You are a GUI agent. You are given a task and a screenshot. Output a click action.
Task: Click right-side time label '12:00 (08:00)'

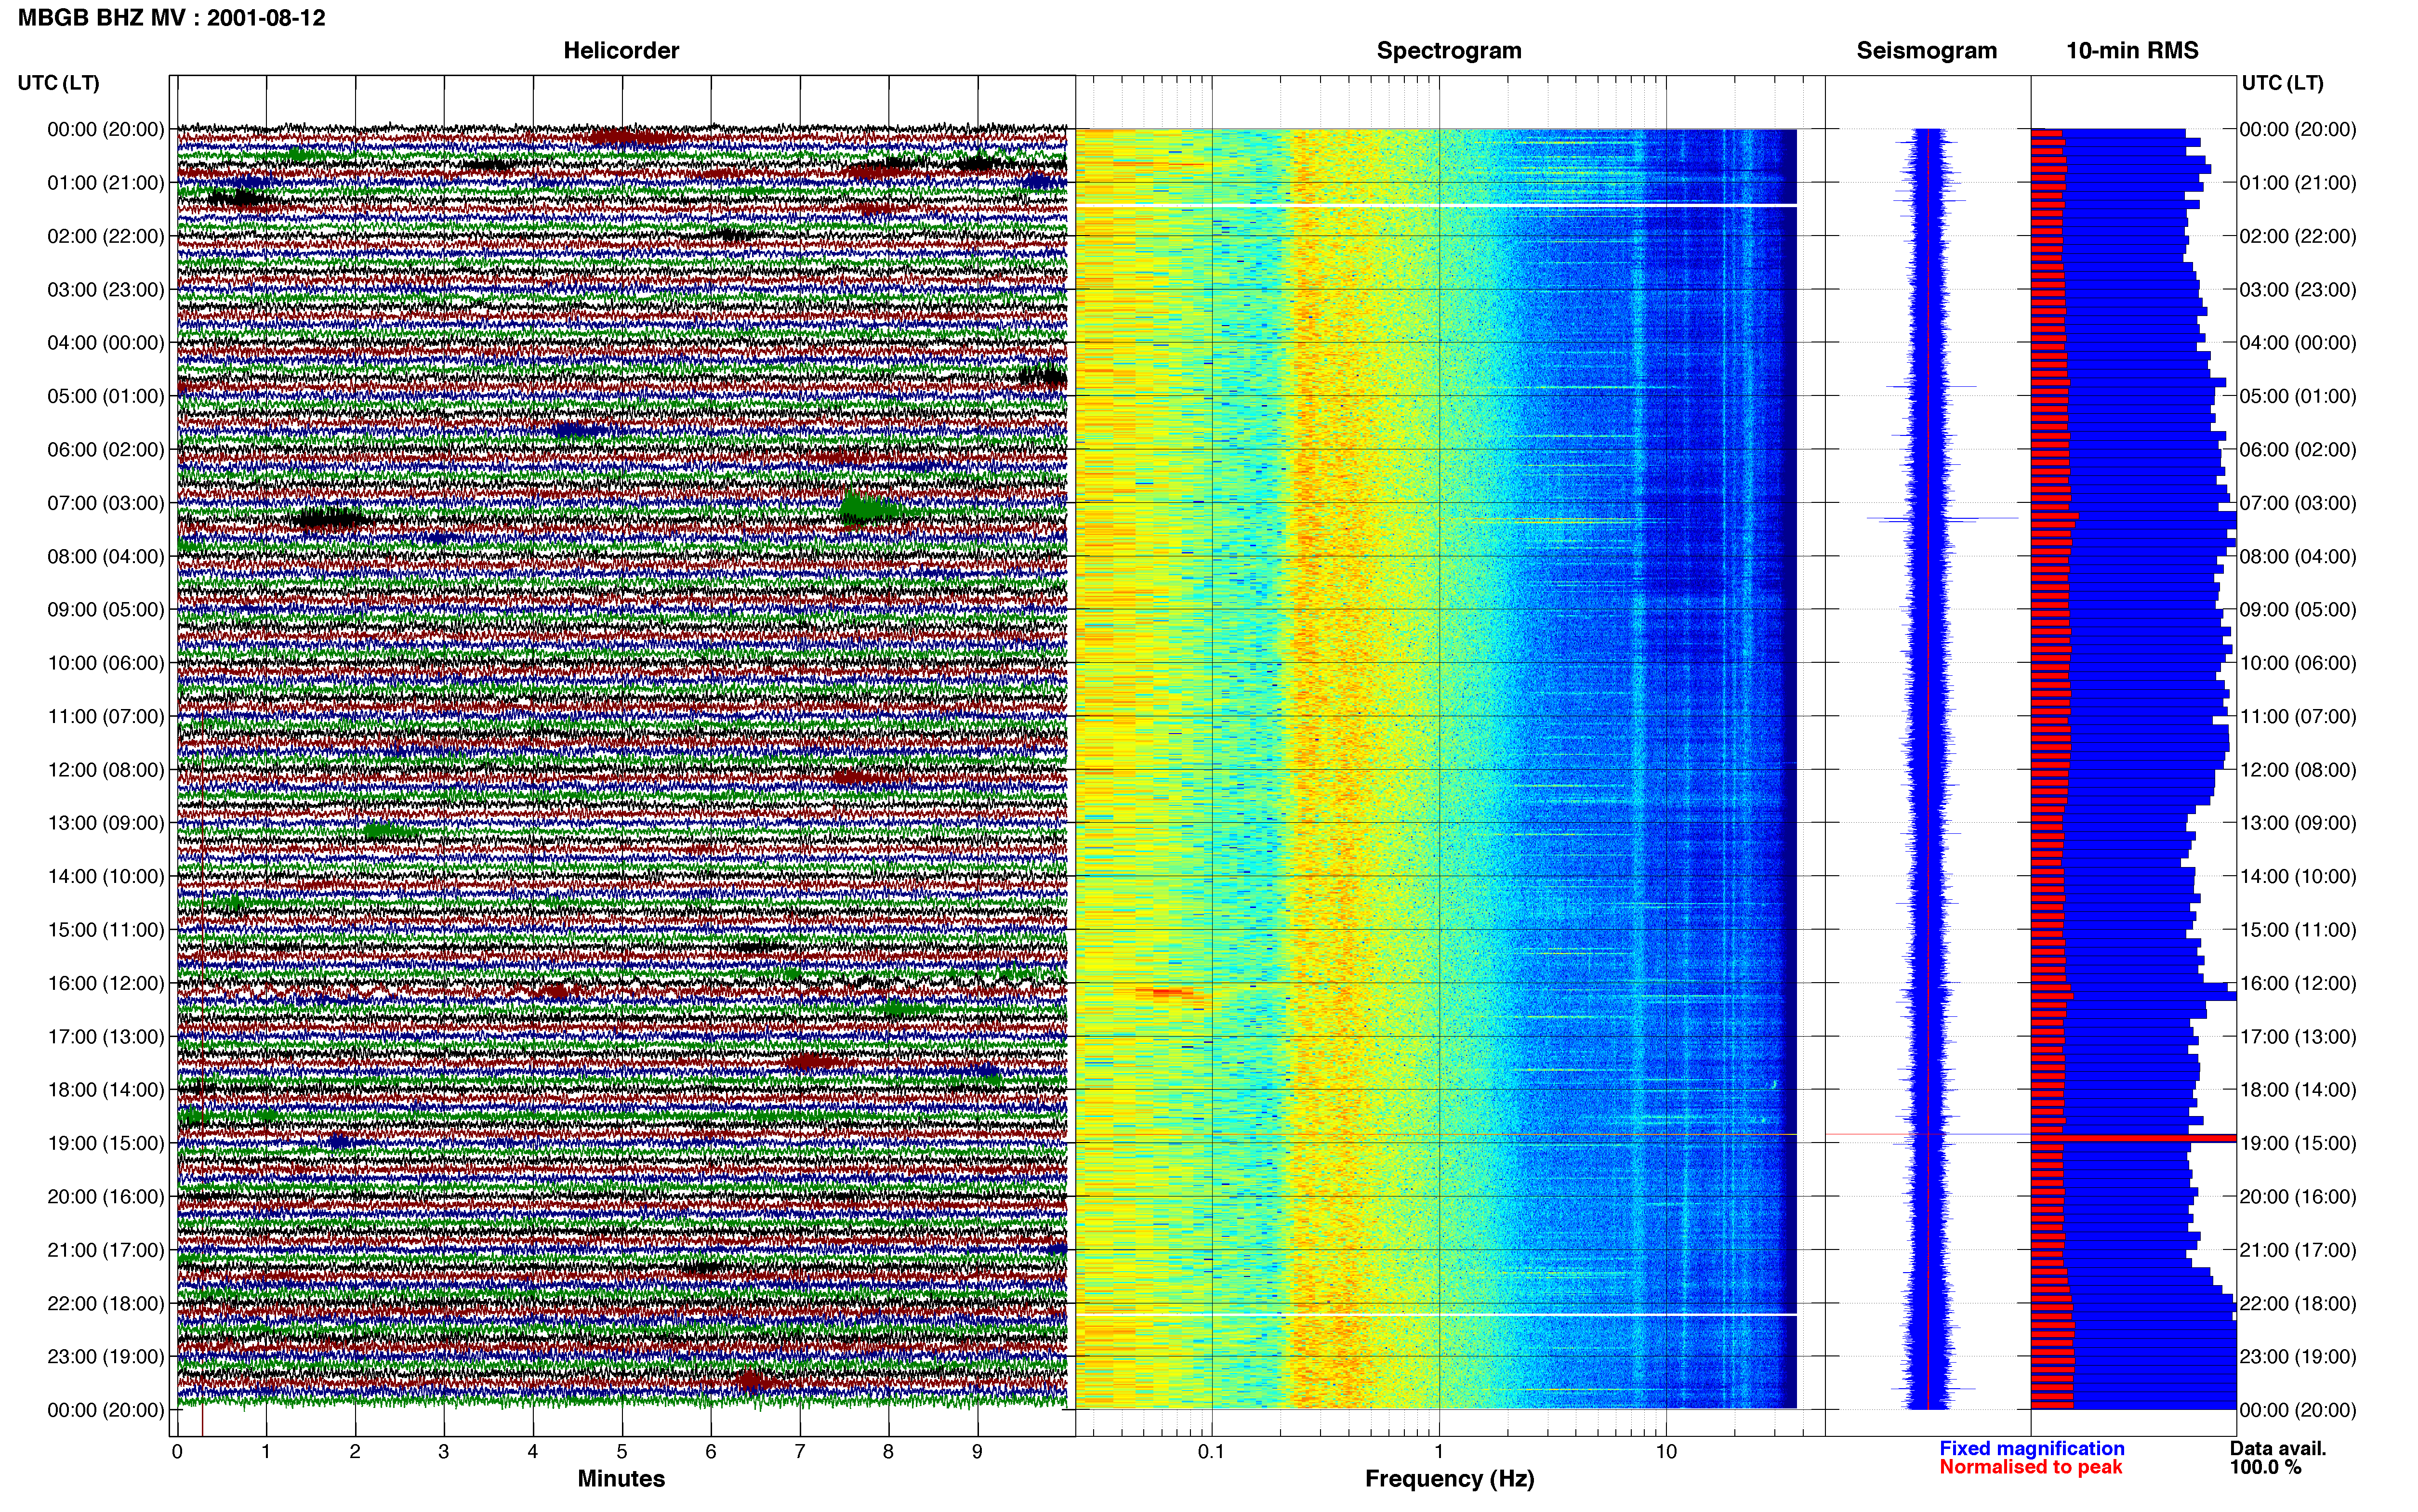pos(2298,770)
